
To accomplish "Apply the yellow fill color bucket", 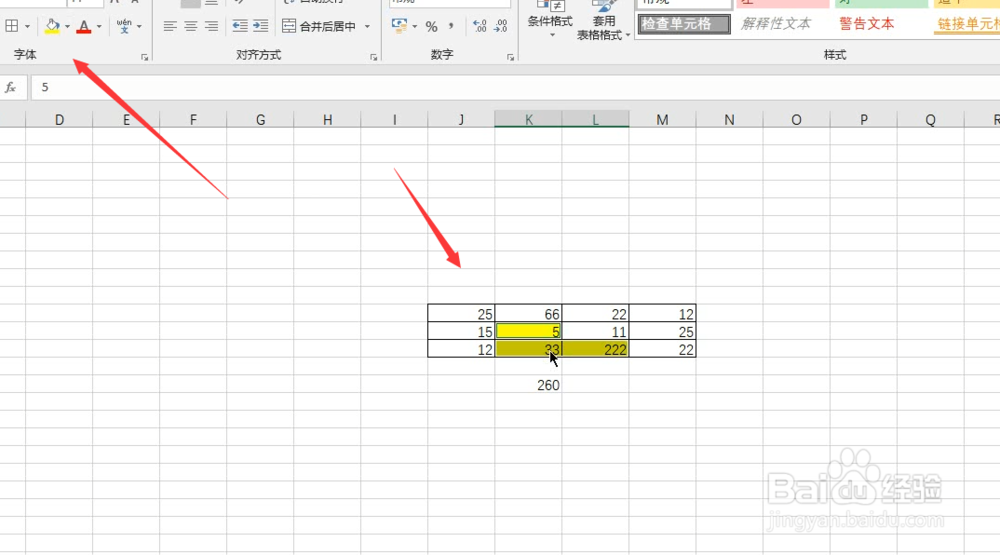I will tap(52, 26).
